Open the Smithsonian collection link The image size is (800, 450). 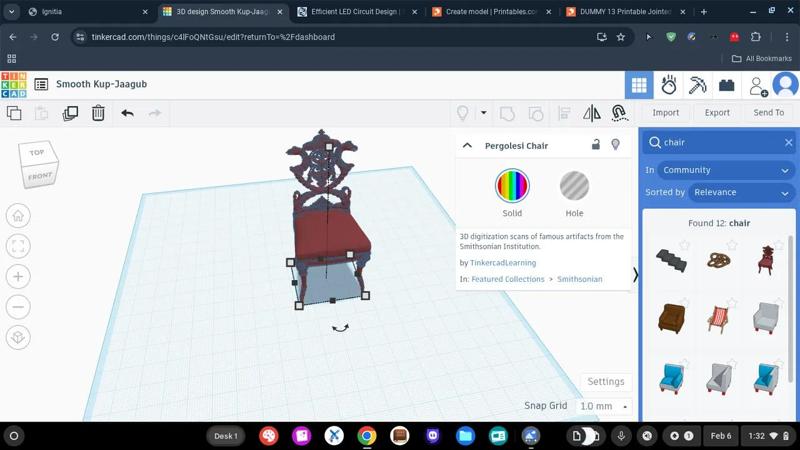pyautogui.click(x=580, y=279)
